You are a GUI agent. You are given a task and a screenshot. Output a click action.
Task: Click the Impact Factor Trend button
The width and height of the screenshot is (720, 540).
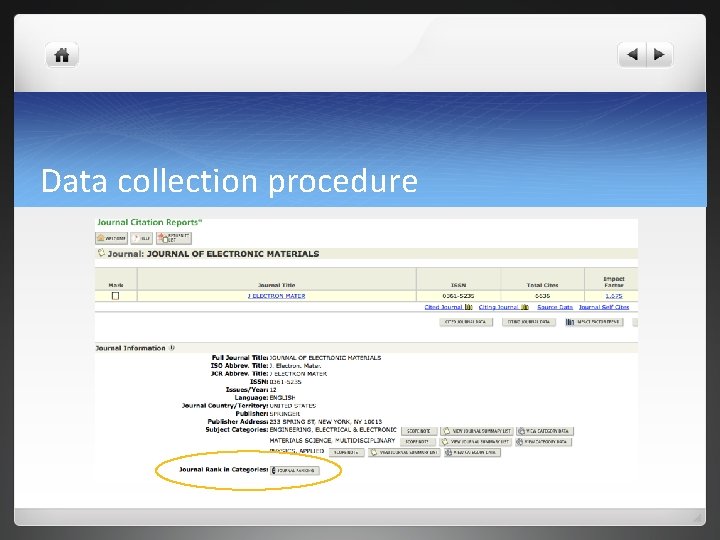[594, 322]
